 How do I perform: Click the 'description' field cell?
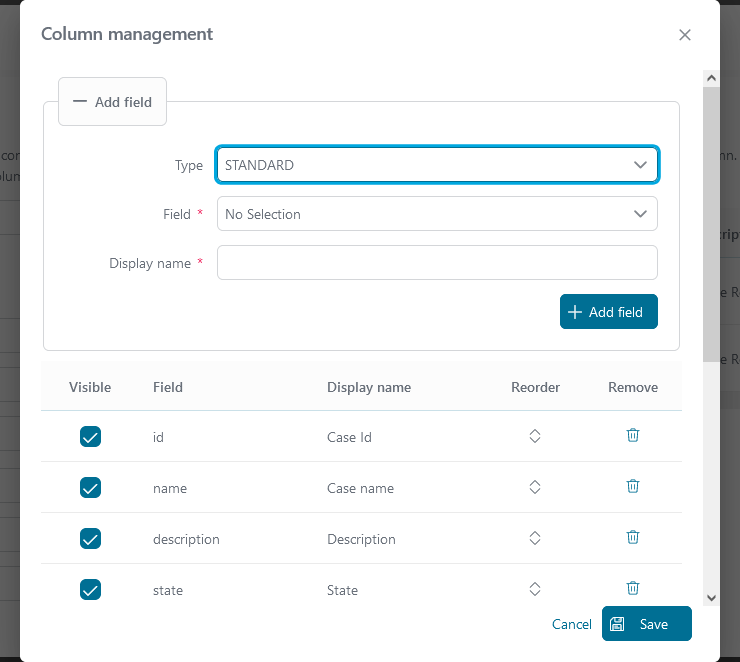(x=186, y=539)
